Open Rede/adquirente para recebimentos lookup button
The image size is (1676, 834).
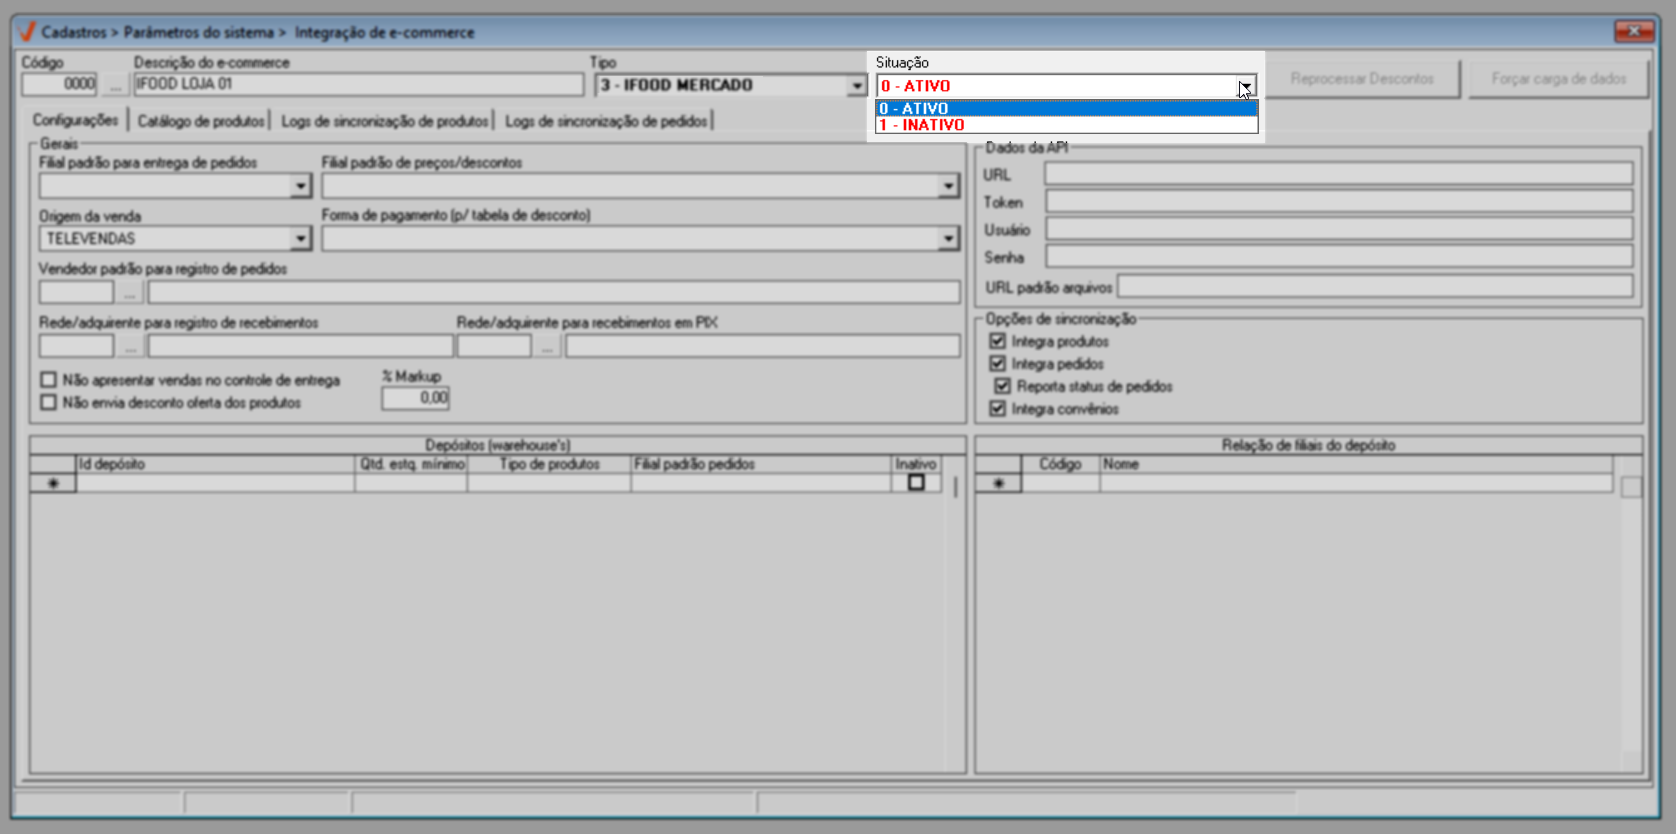(x=130, y=347)
